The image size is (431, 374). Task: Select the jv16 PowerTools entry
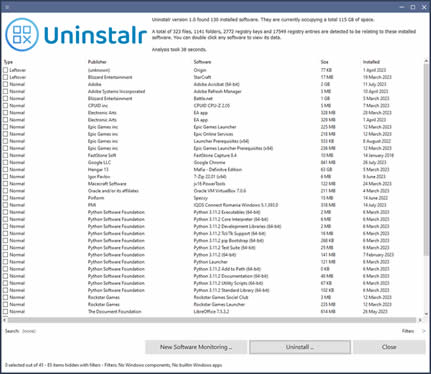click(209, 184)
